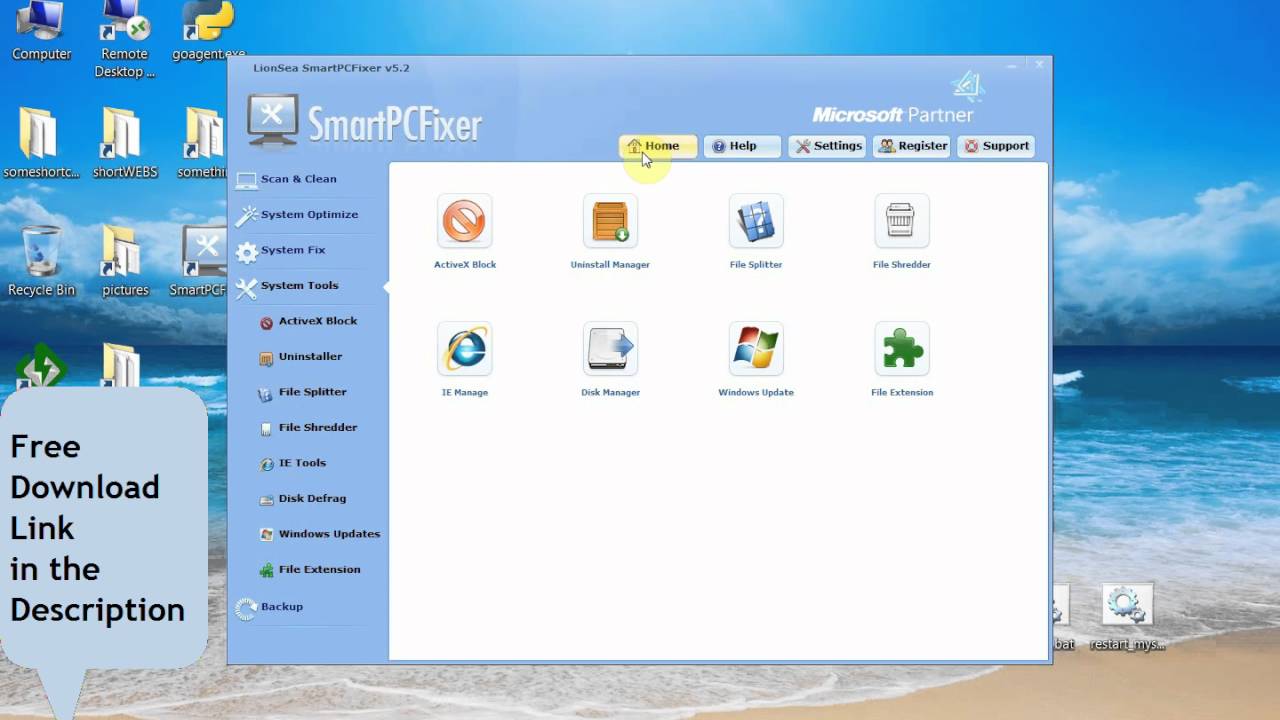Select the shortWEBS folder on desktop
The height and width of the screenshot is (720, 1280).
coord(124,142)
